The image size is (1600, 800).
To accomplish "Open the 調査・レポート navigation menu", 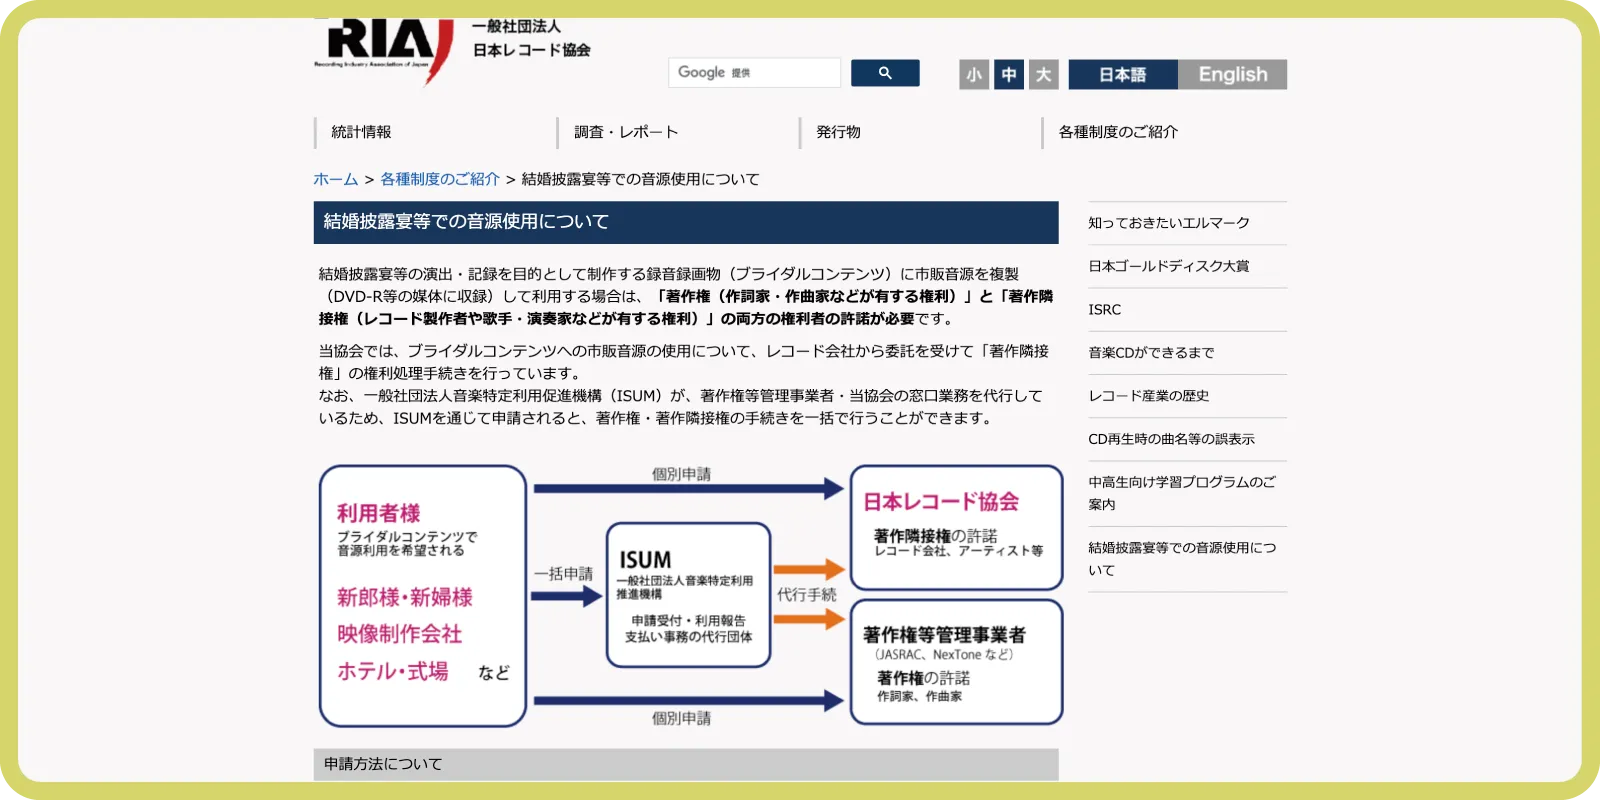I will (x=626, y=132).
